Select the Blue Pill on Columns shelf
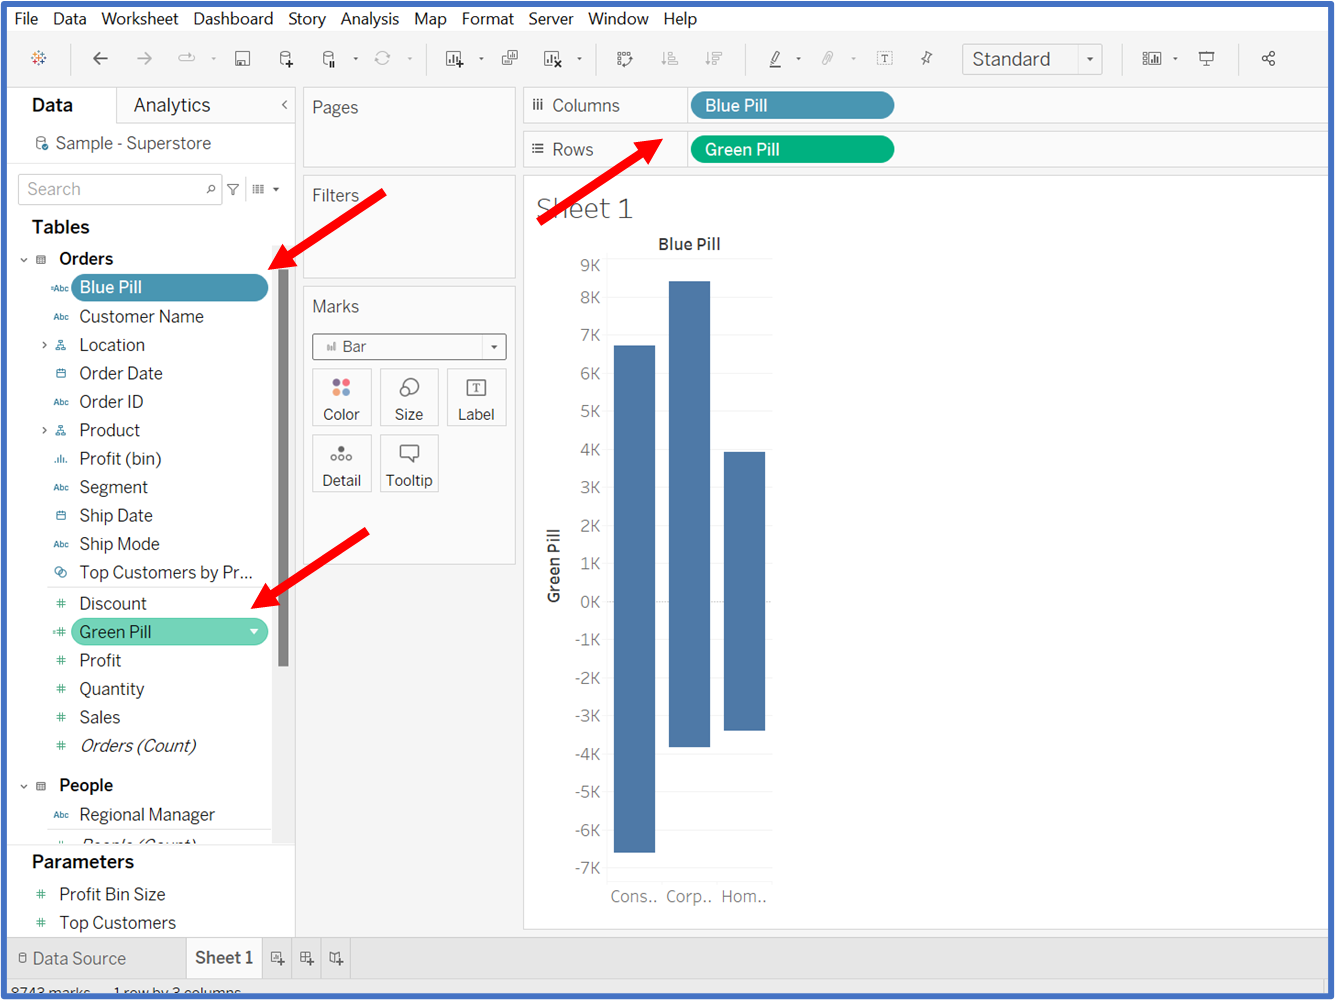The height and width of the screenshot is (1000, 1335). pos(792,105)
